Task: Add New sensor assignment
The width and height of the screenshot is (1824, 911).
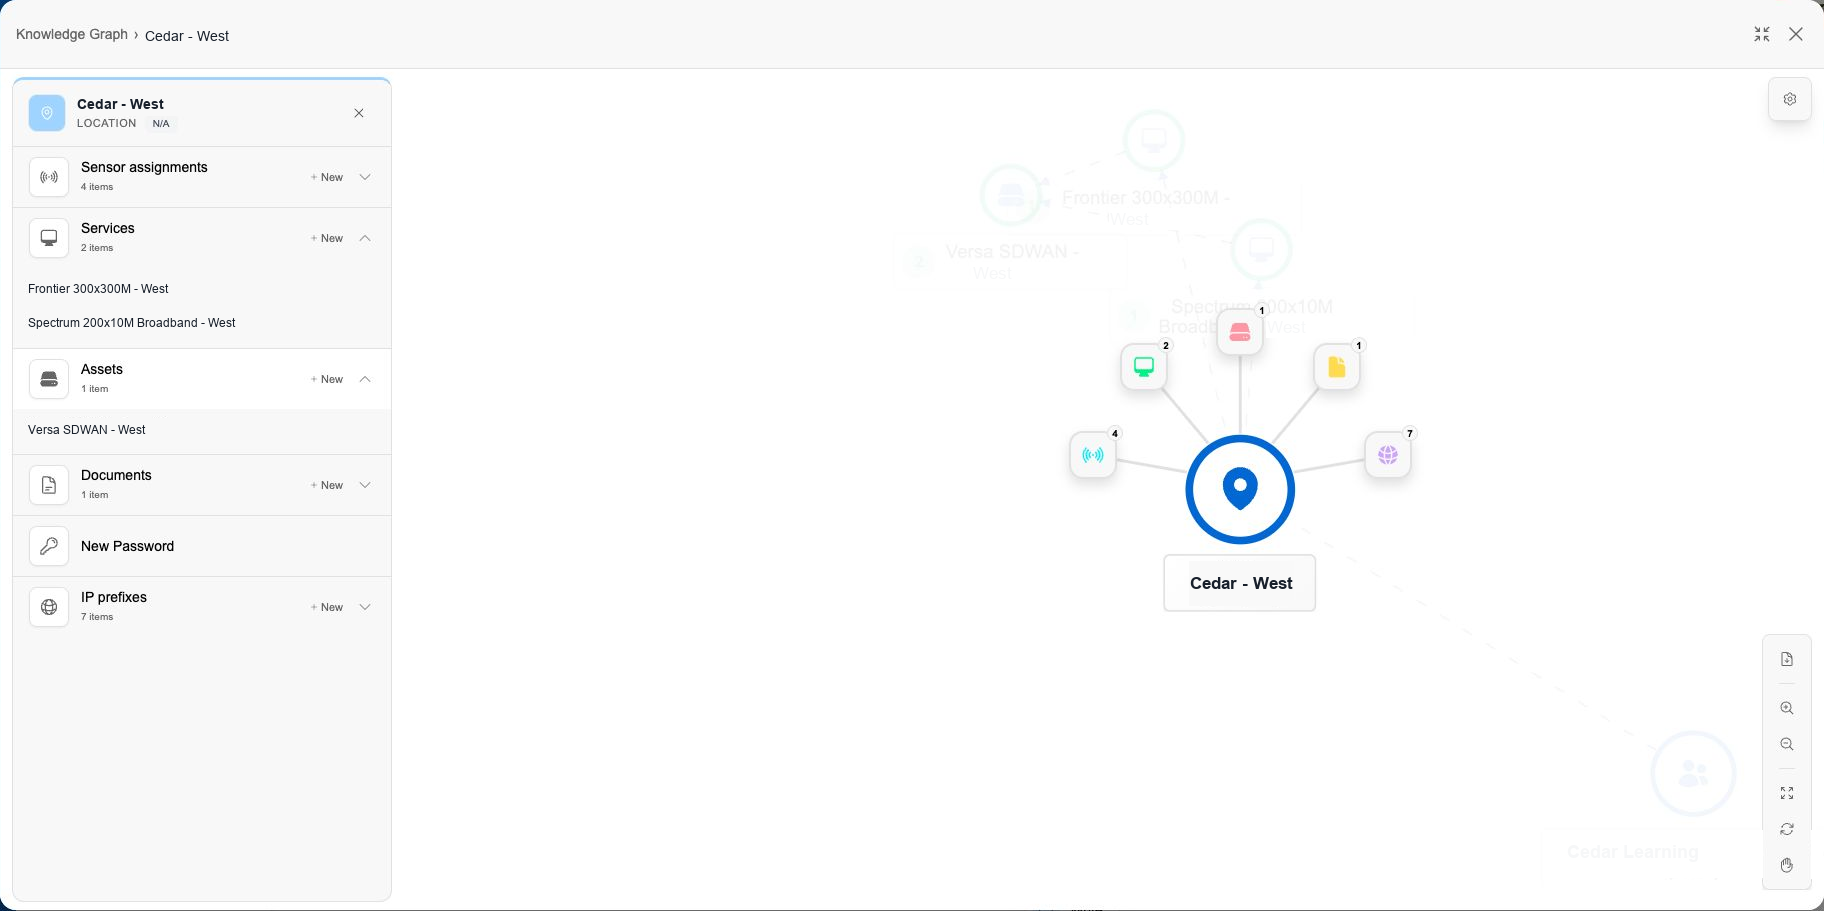Action: pyautogui.click(x=327, y=177)
